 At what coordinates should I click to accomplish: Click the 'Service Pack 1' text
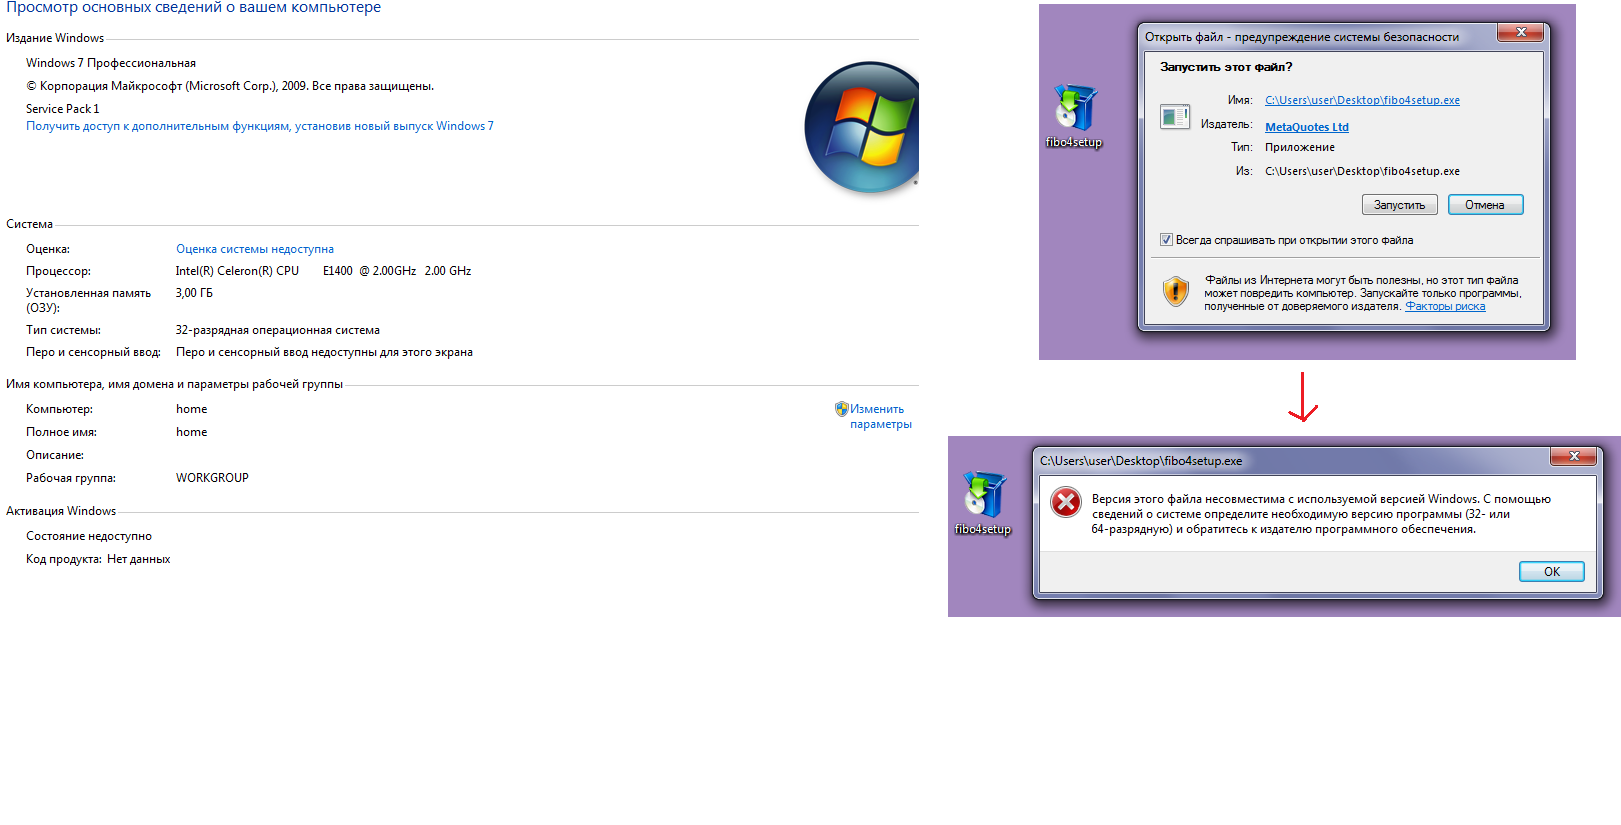(x=63, y=109)
